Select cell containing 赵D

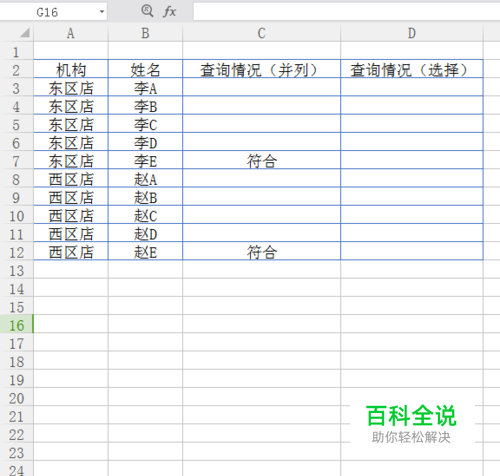pyautogui.click(x=145, y=234)
